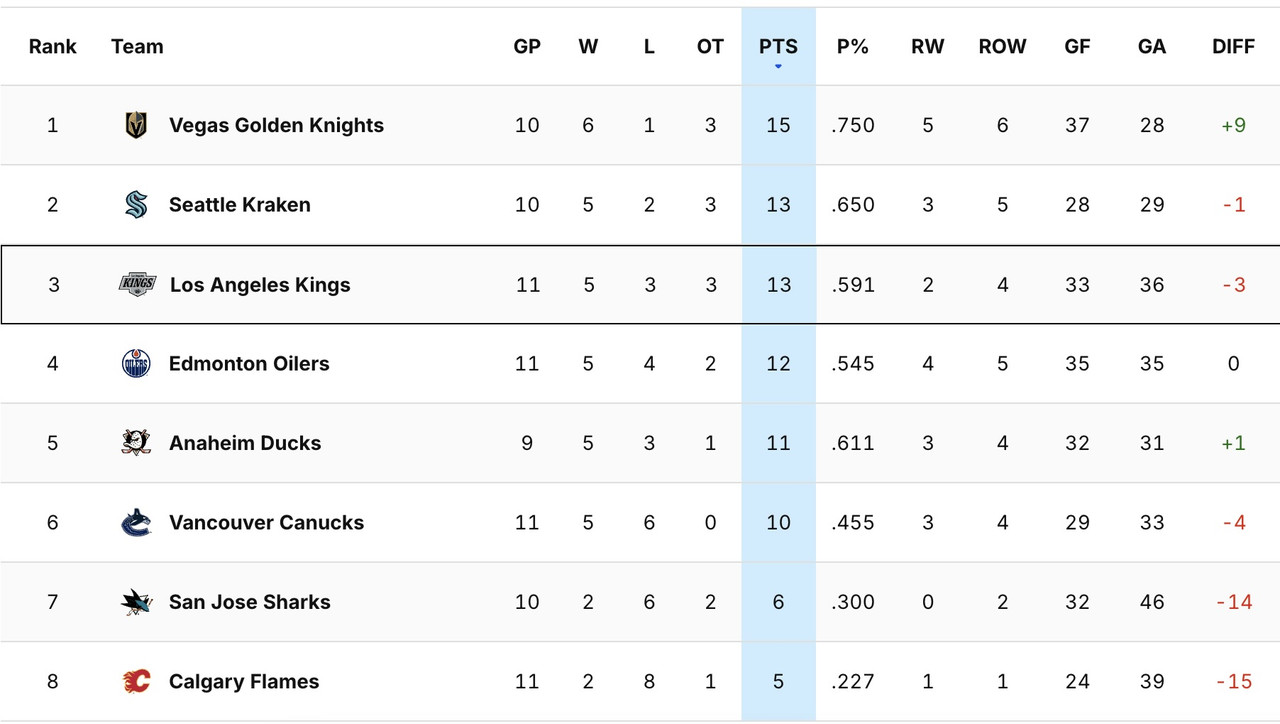Select the Rank column header
Image resolution: width=1280 pixels, height=724 pixels.
52,46
